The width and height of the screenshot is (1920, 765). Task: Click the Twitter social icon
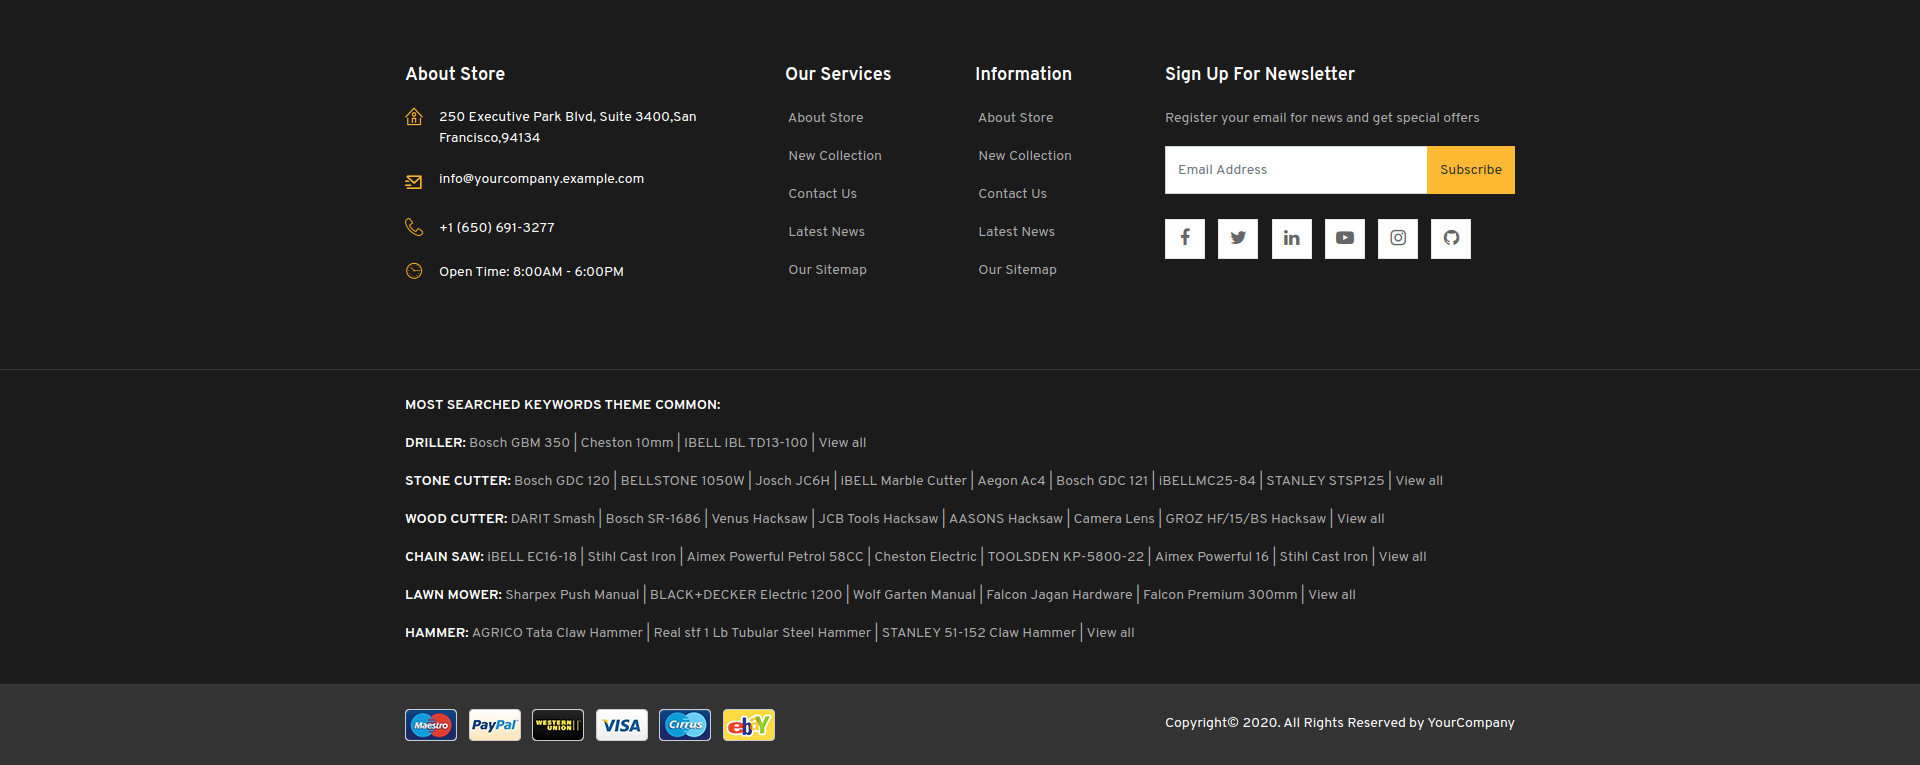(1237, 238)
